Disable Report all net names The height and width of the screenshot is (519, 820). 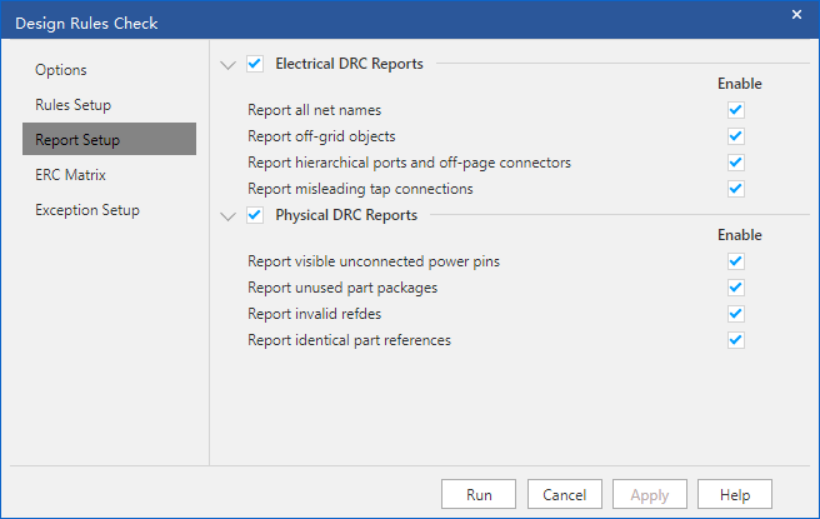click(x=736, y=110)
